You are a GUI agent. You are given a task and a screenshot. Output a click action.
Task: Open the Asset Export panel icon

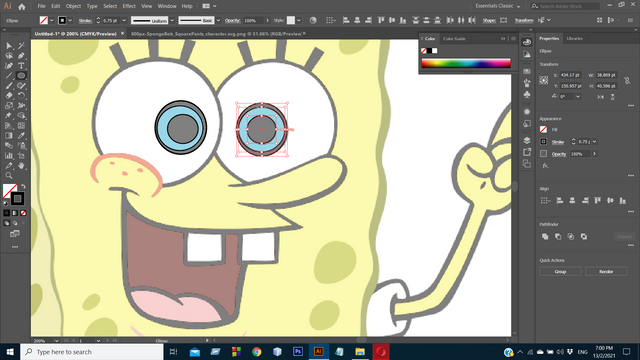(527, 152)
